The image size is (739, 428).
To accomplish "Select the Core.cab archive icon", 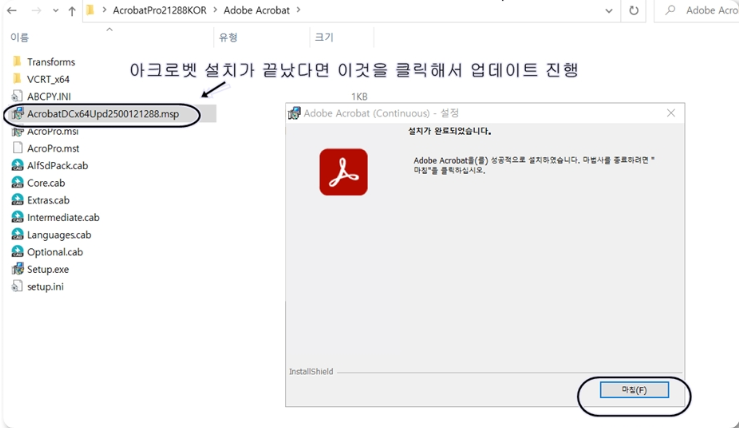I will point(17,183).
